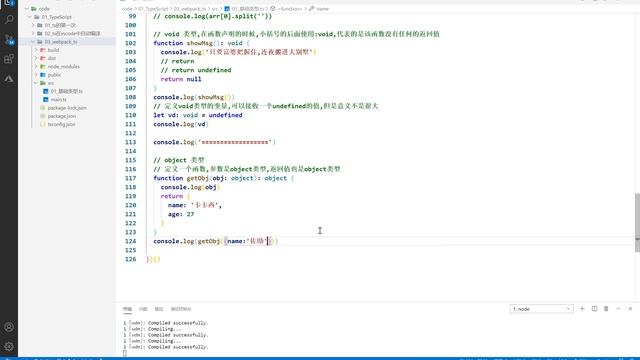Switch to the 输出 panel tab
Screen dimensions: 640x360
[159, 309]
